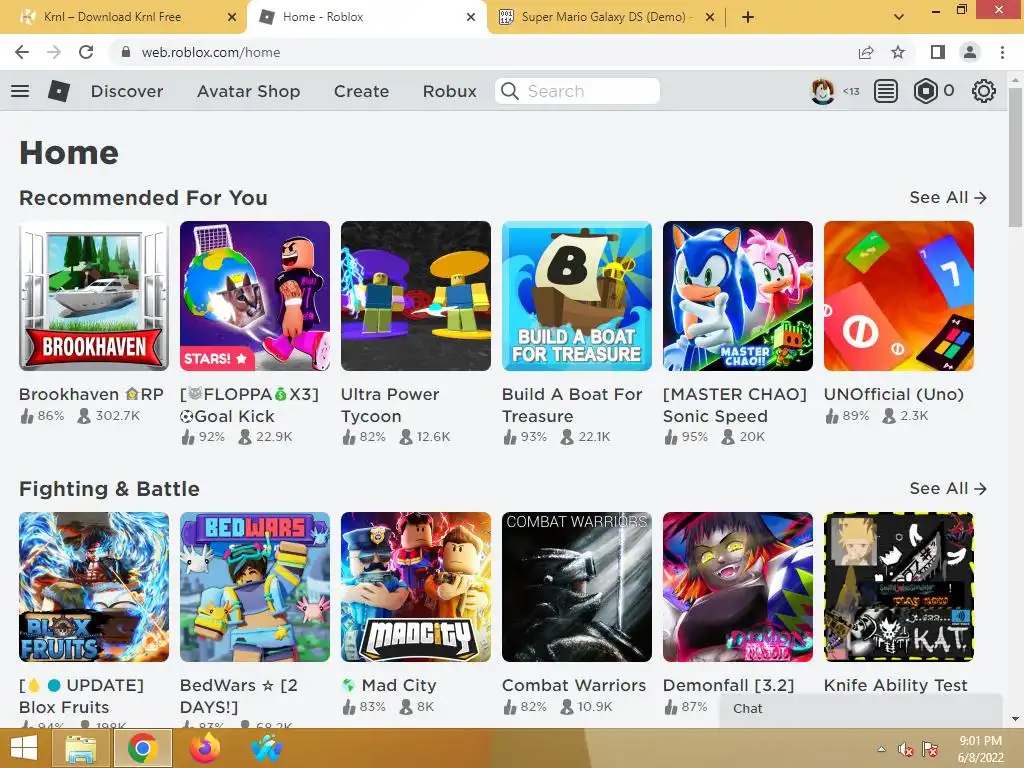
Task: Close the Krnl tab
Action: click(232, 17)
